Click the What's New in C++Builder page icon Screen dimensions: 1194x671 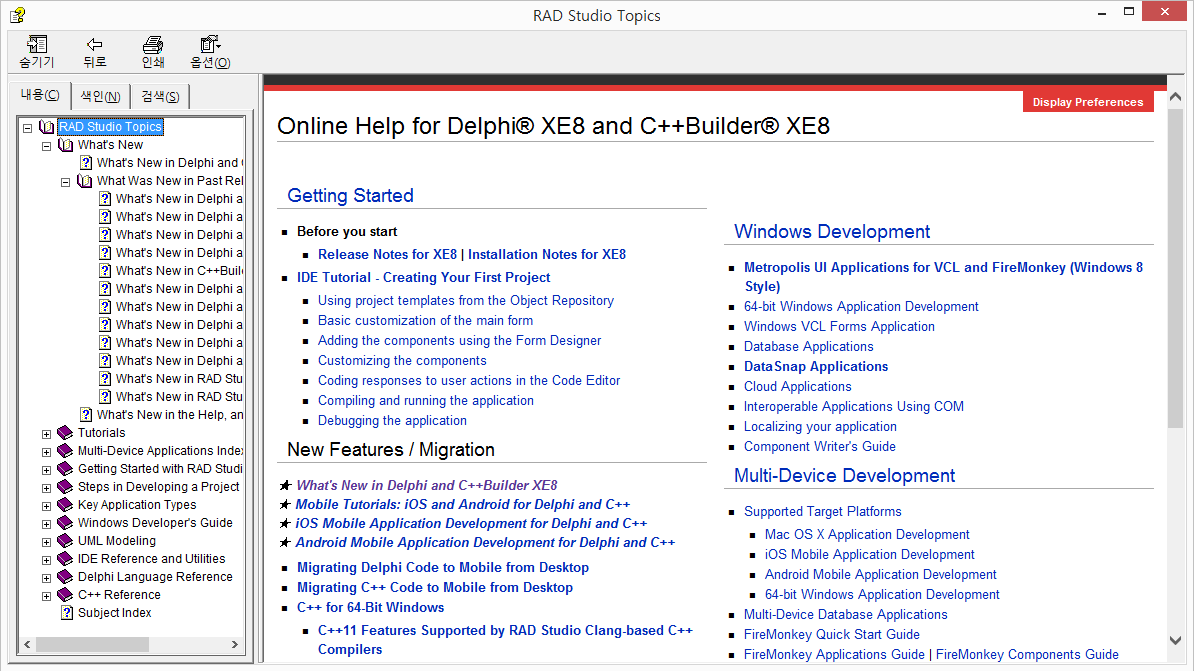click(105, 271)
